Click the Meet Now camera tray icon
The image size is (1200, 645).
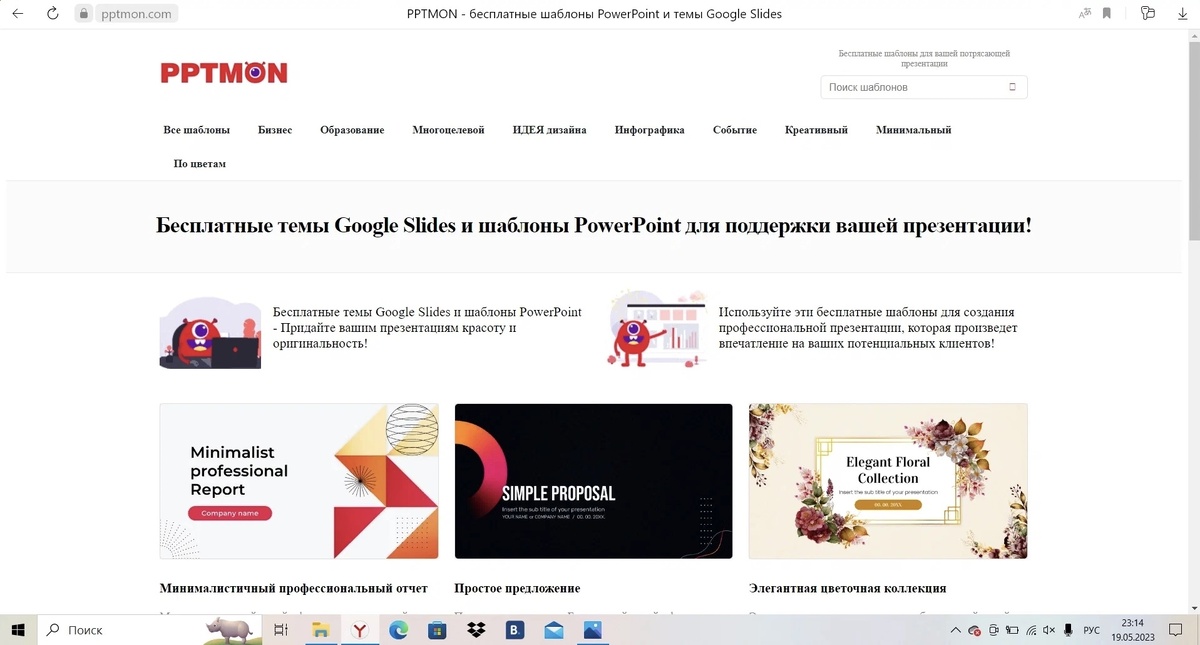tap(993, 631)
